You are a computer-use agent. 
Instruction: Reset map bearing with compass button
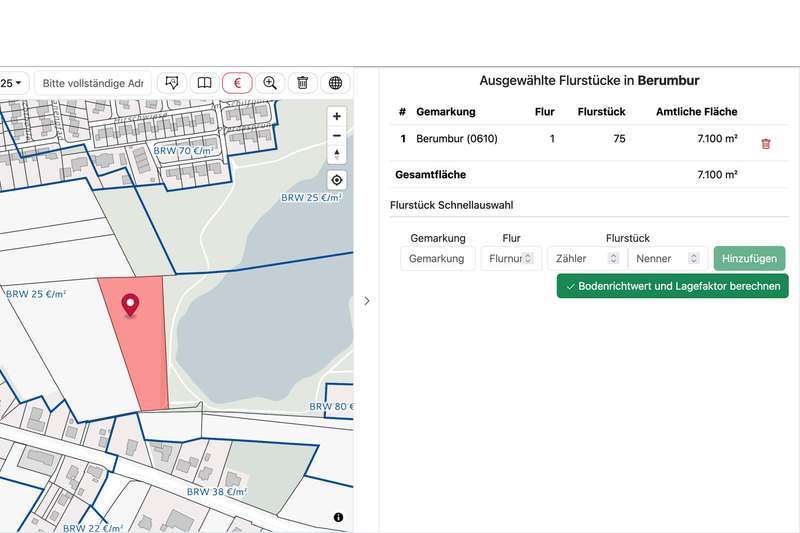tap(337, 155)
